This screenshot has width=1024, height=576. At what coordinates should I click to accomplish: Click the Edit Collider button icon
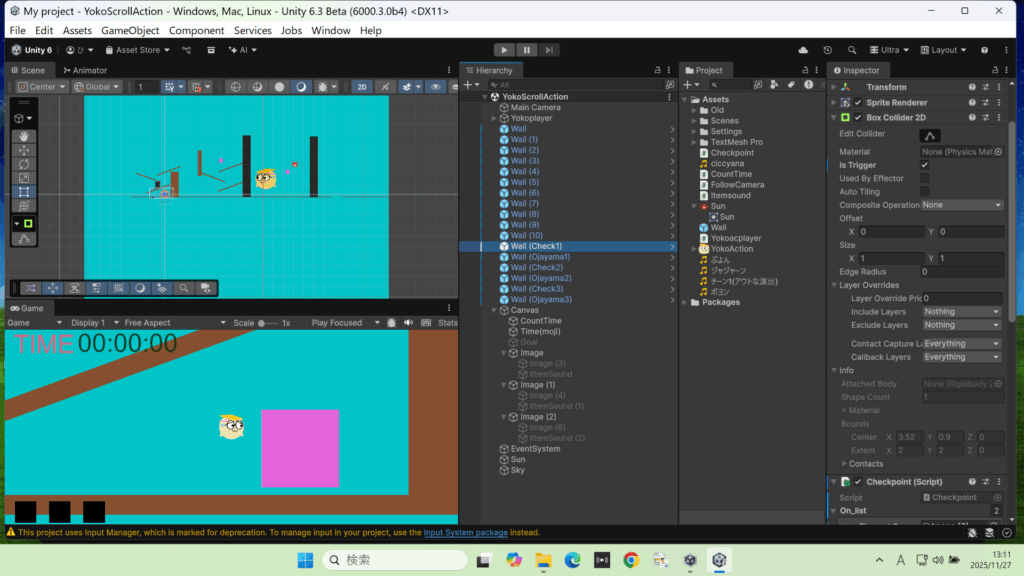(930, 134)
